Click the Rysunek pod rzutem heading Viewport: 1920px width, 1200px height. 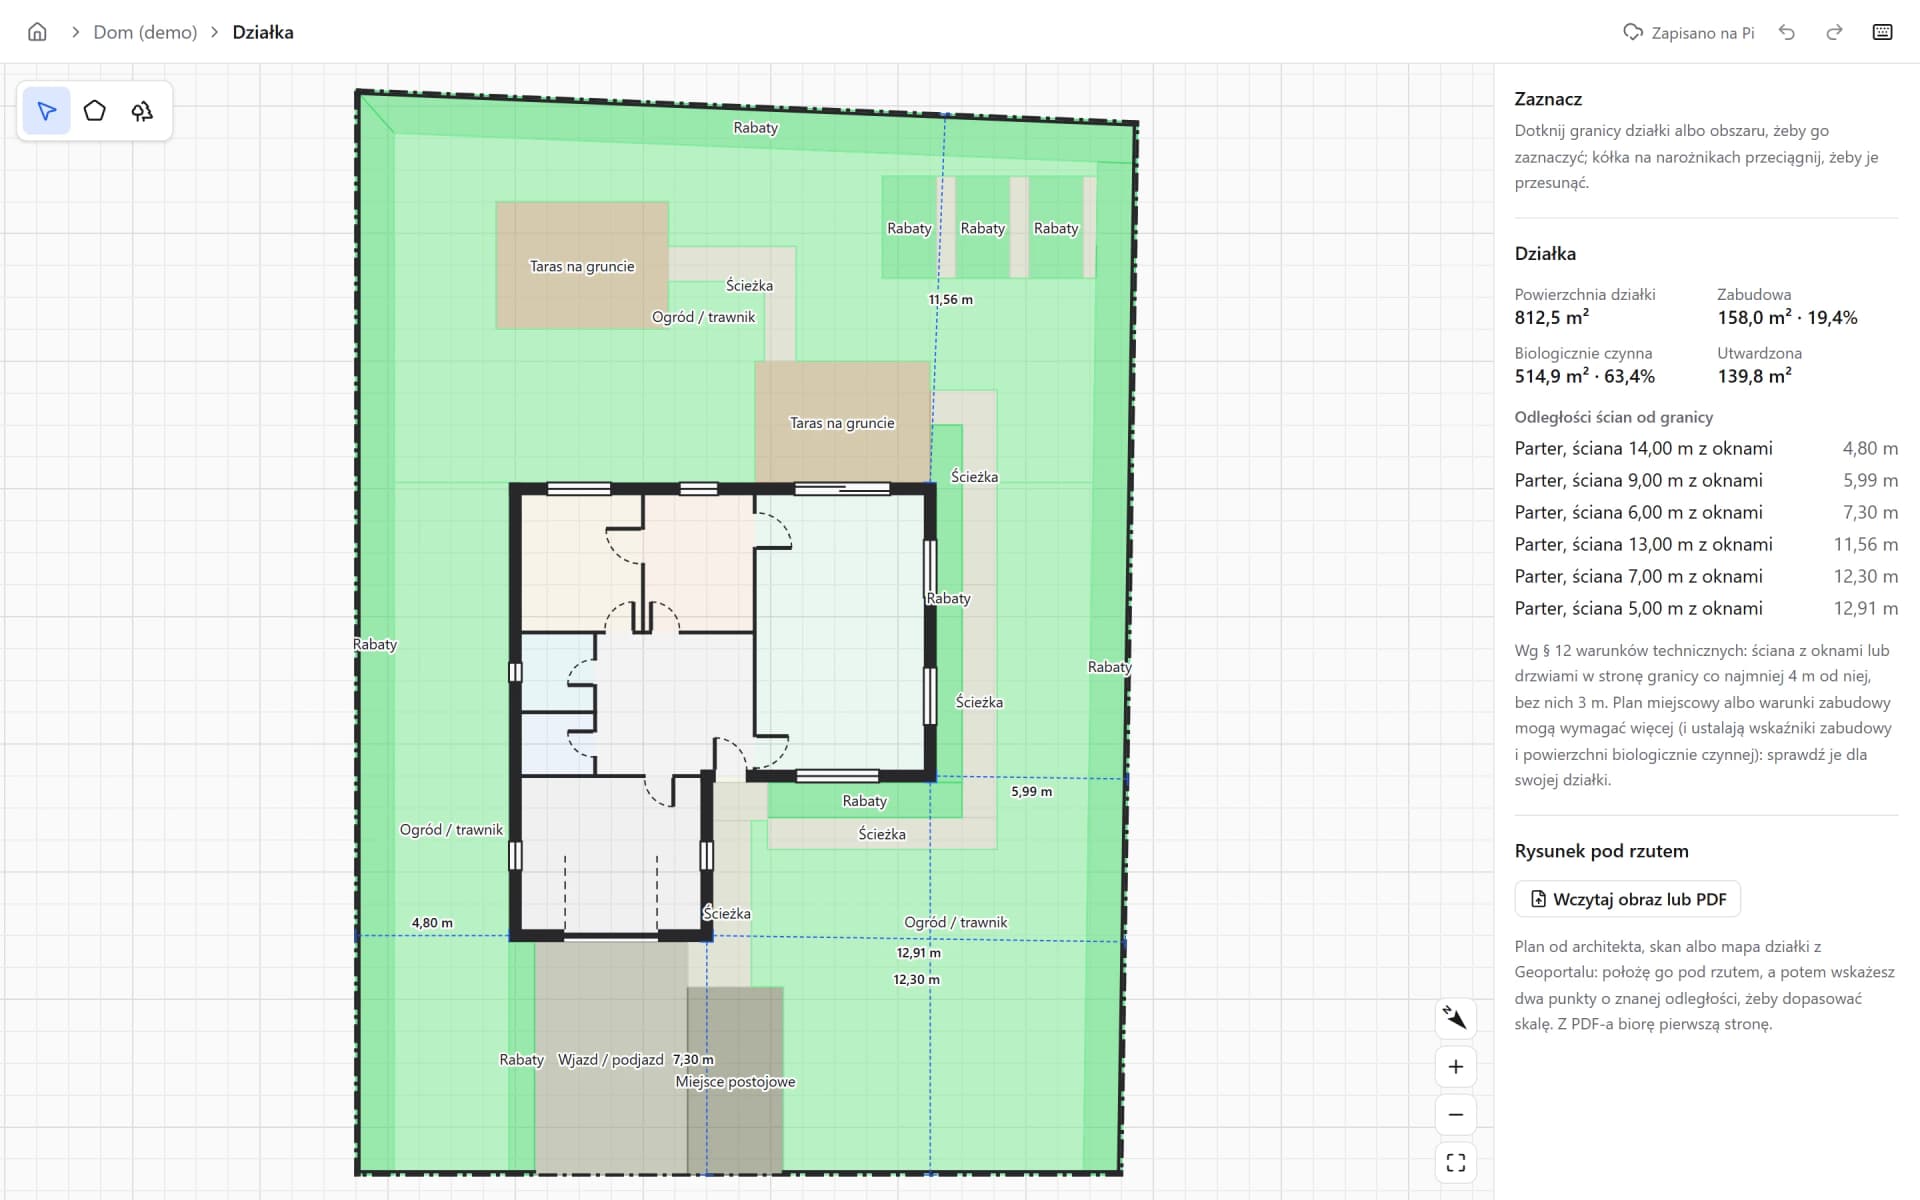coord(1601,851)
